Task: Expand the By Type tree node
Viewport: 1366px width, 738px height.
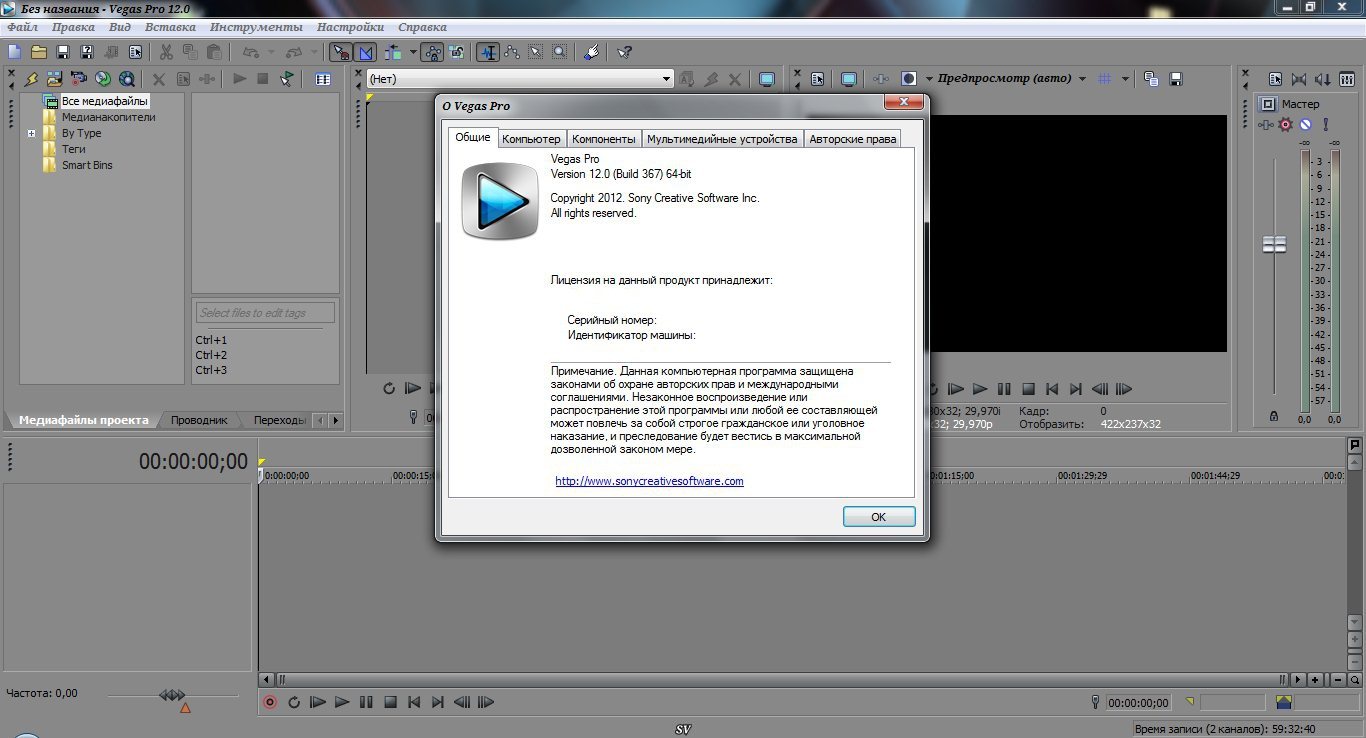Action: click(31, 133)
